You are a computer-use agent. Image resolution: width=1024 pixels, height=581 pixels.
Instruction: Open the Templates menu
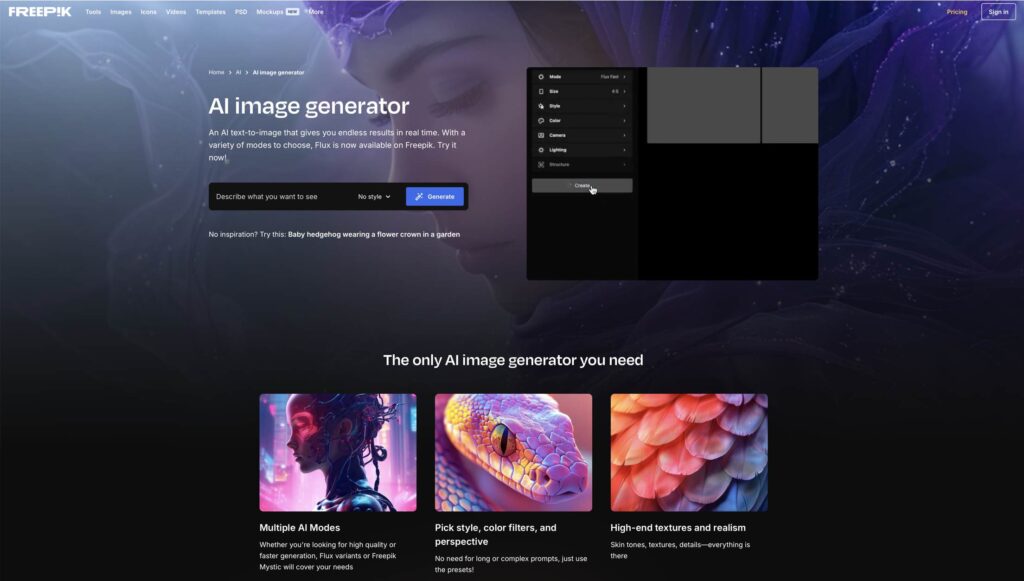[x=210, y=12]
